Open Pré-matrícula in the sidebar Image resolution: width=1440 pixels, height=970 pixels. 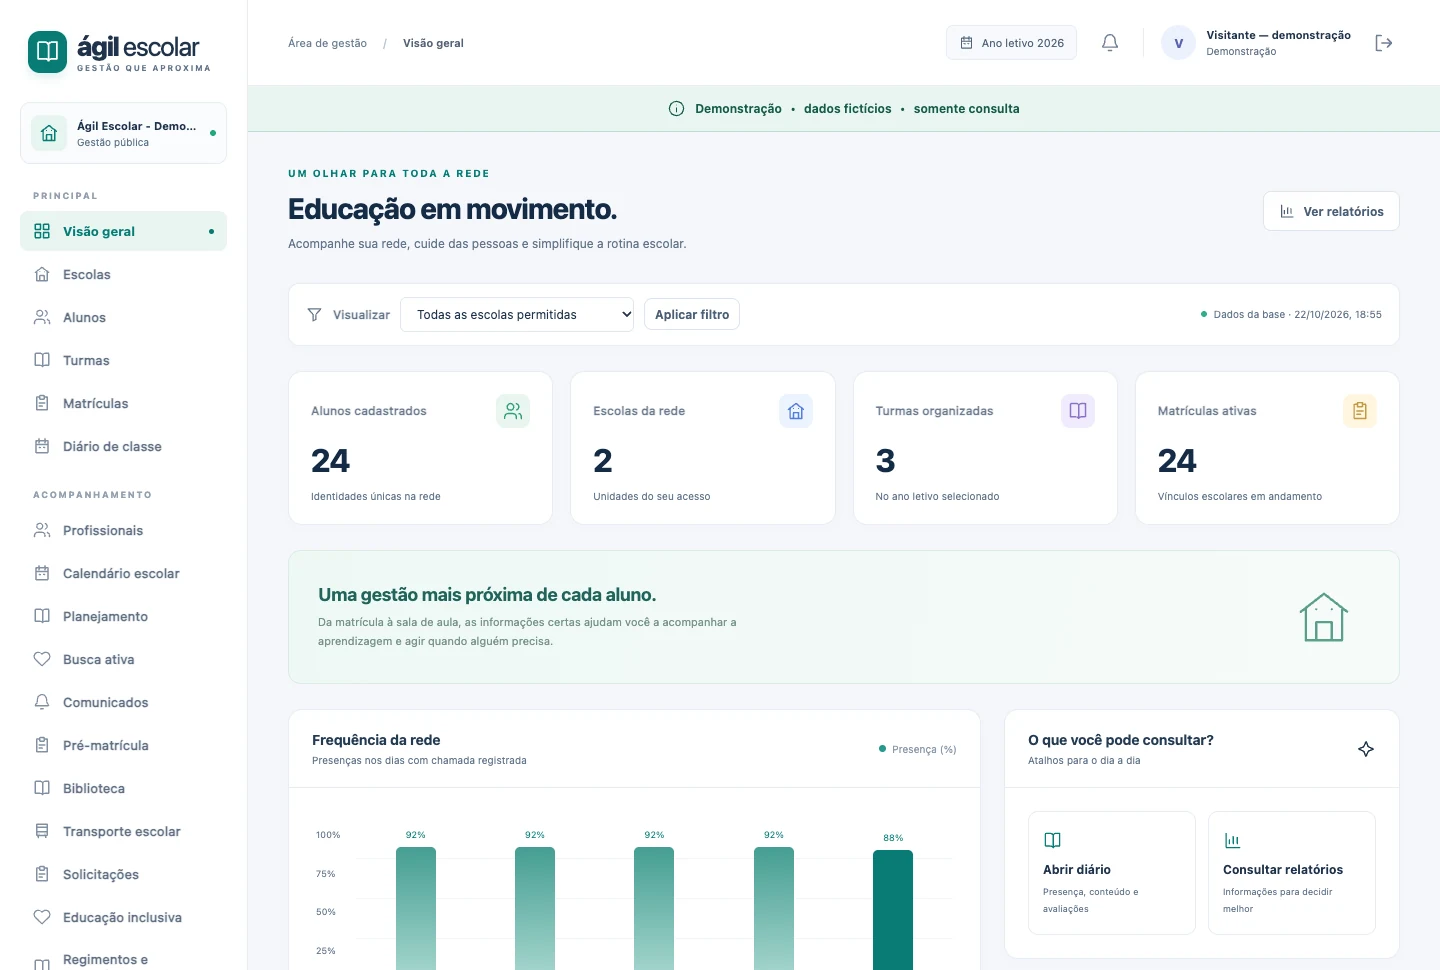click(124, 745)
